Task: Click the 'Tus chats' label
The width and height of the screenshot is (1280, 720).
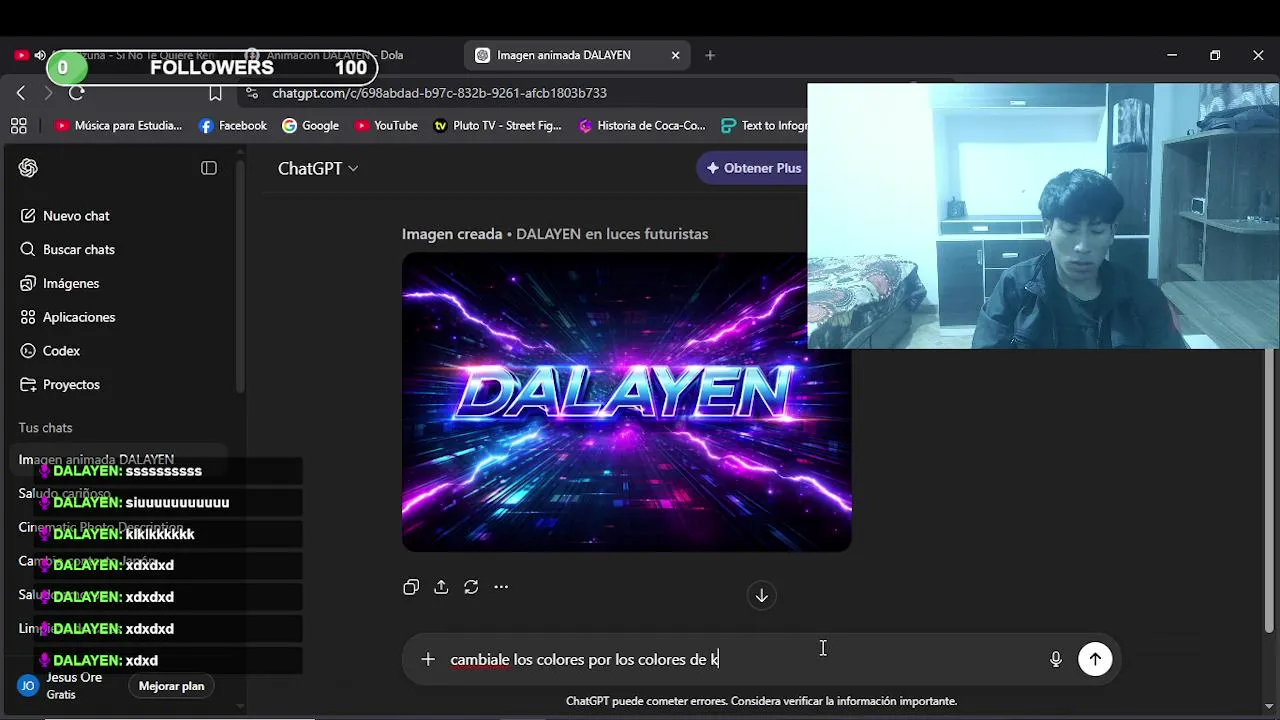Action: (45, 428)
